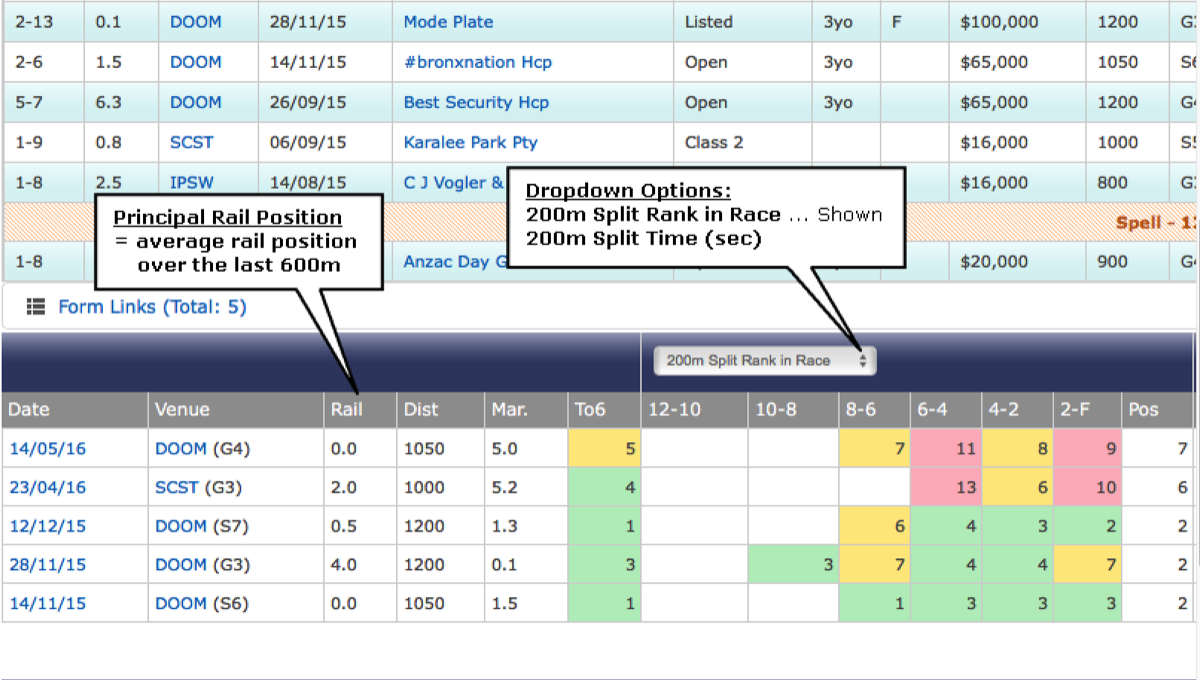Click the To6 column header
Screen dimensions: 1200x680
[x=589, y=410]
